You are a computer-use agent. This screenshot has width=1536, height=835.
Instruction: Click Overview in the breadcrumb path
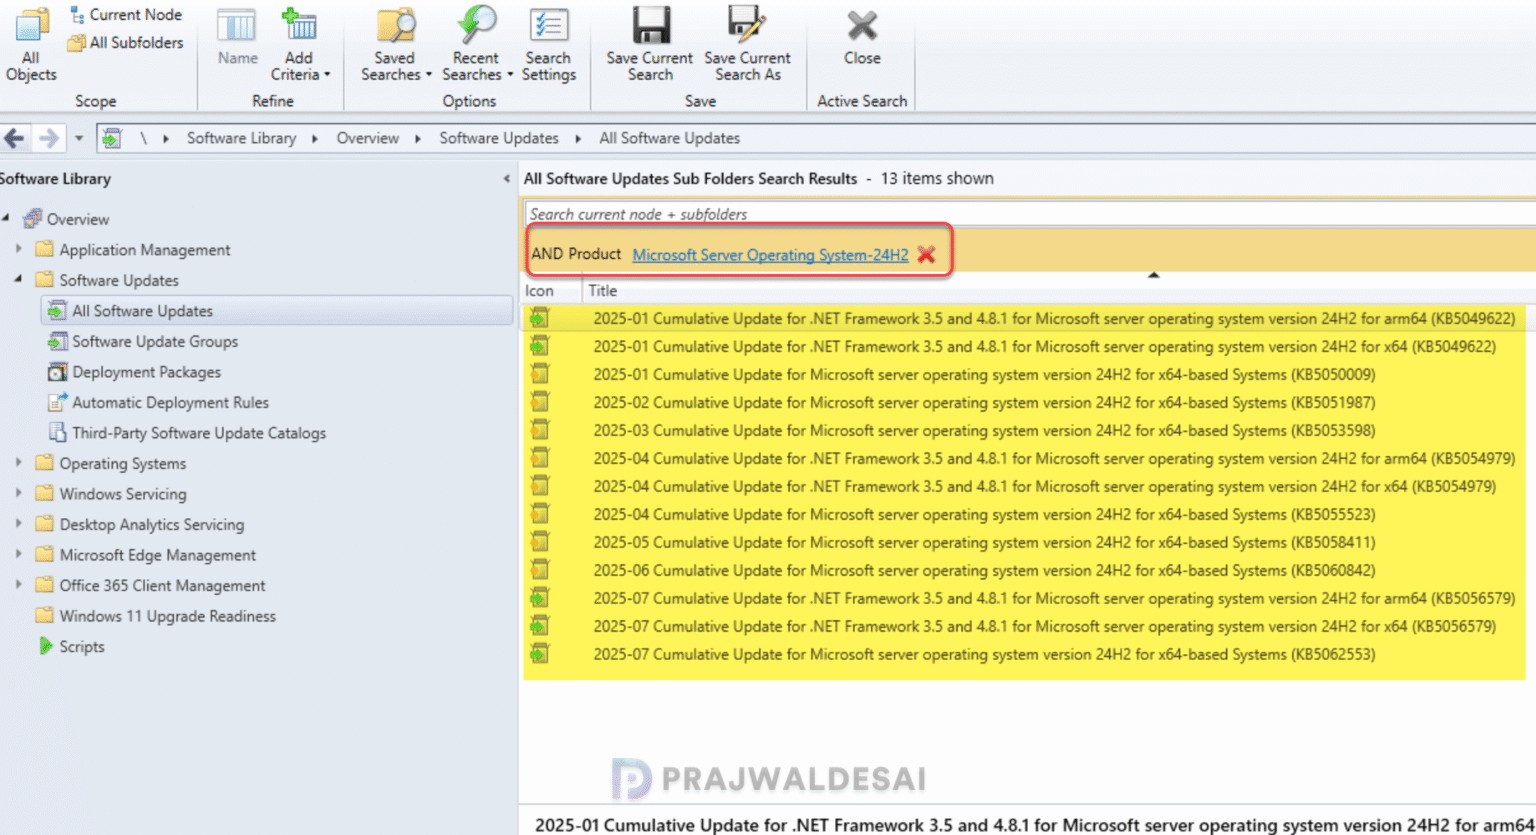tap(367, 138)
